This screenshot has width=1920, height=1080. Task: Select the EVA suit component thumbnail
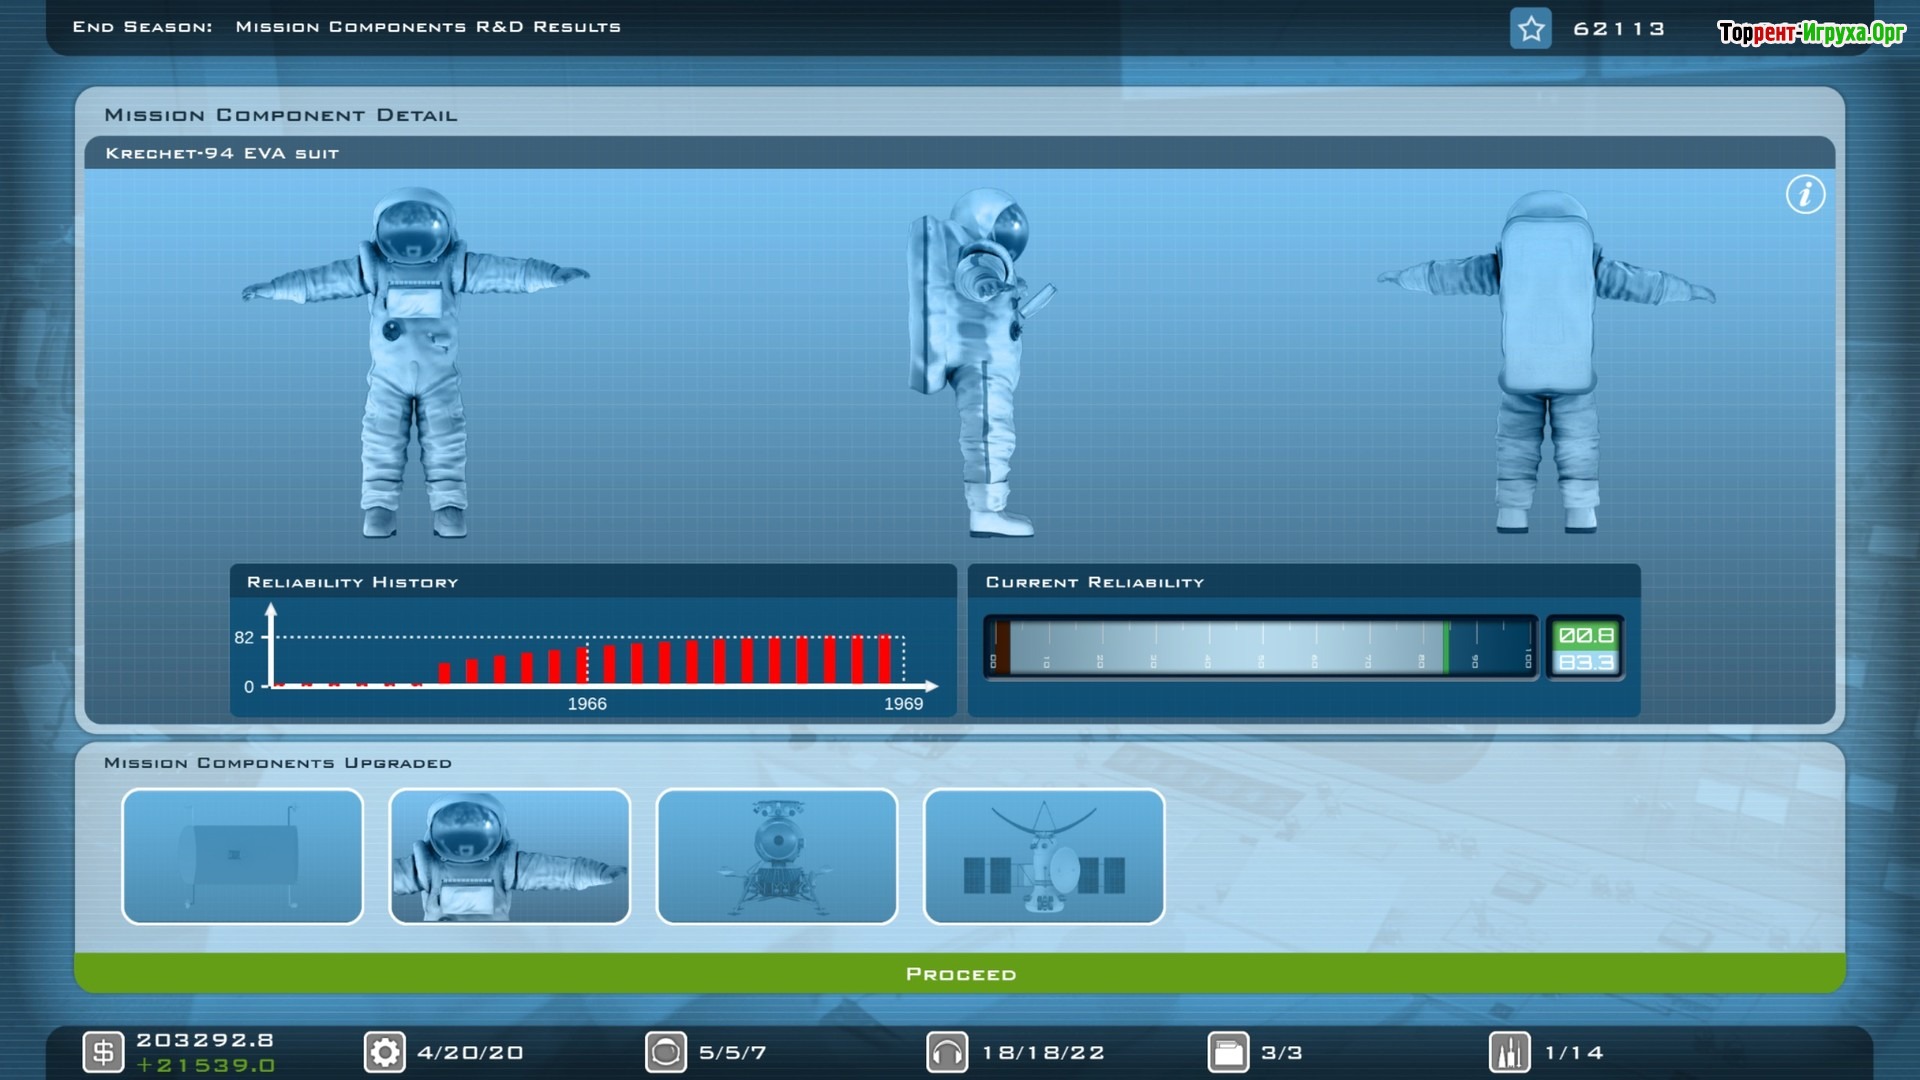pos(509,856)
